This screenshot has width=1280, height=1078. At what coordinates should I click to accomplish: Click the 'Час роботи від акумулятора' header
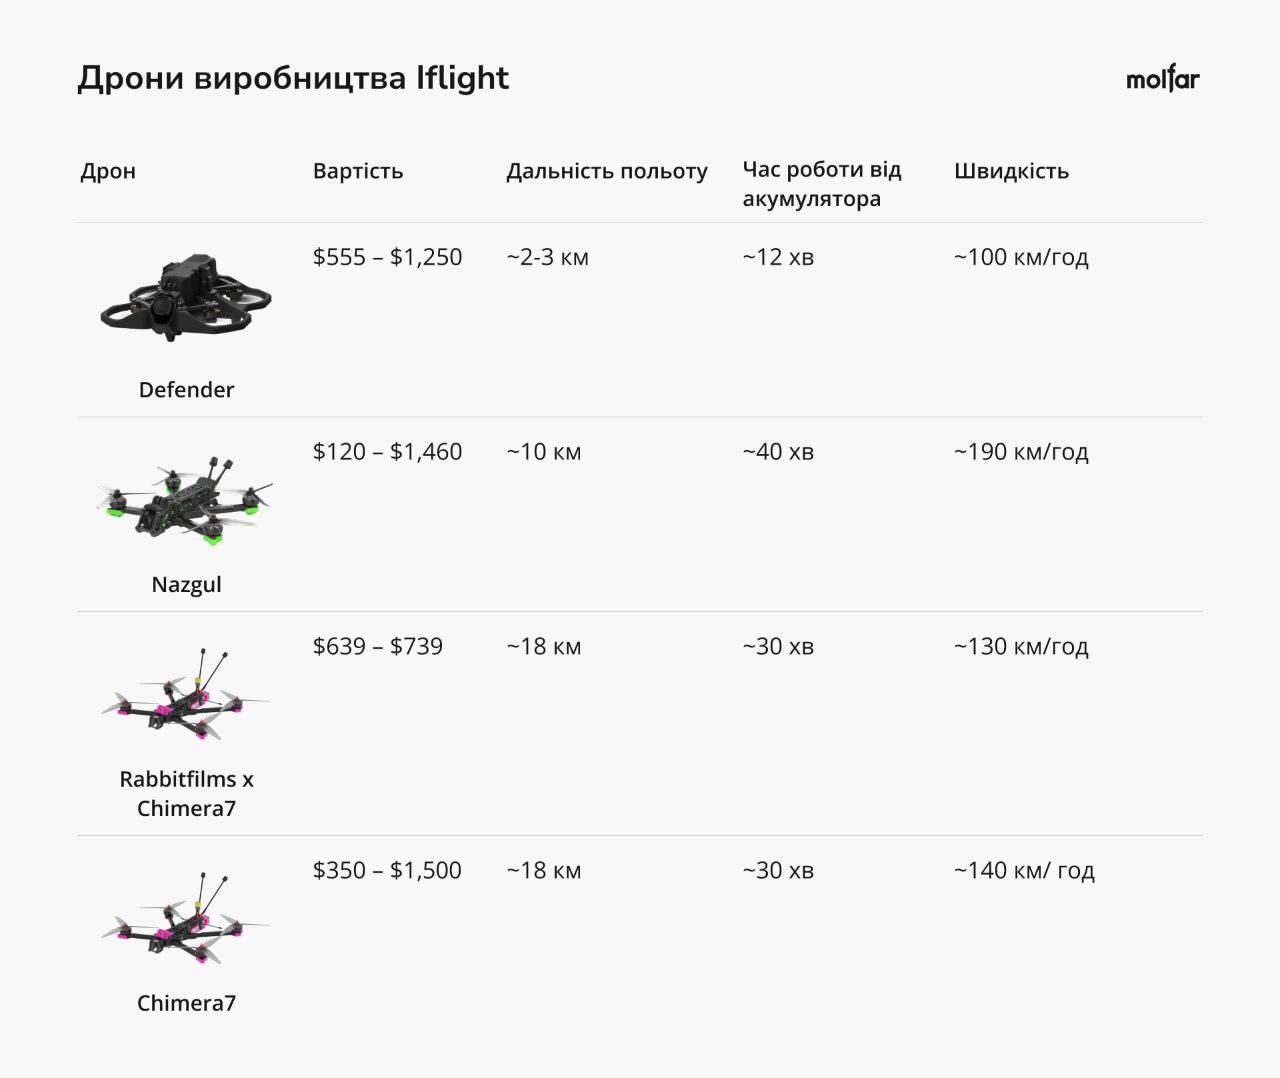(x=821, y=184)
